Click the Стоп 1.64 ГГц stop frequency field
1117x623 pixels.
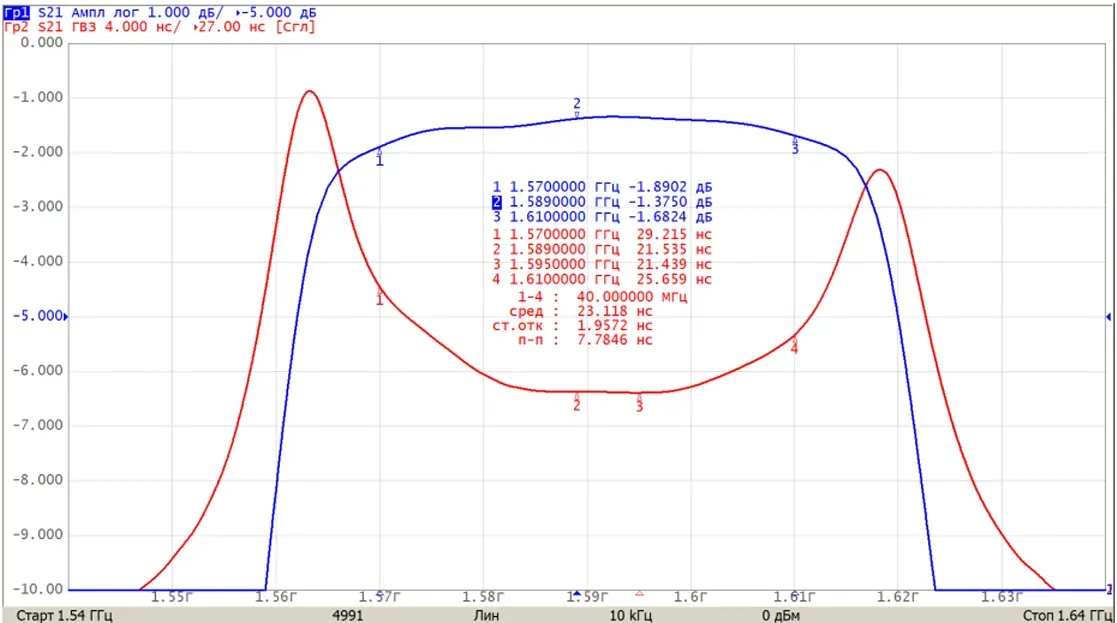point(1067,615)
